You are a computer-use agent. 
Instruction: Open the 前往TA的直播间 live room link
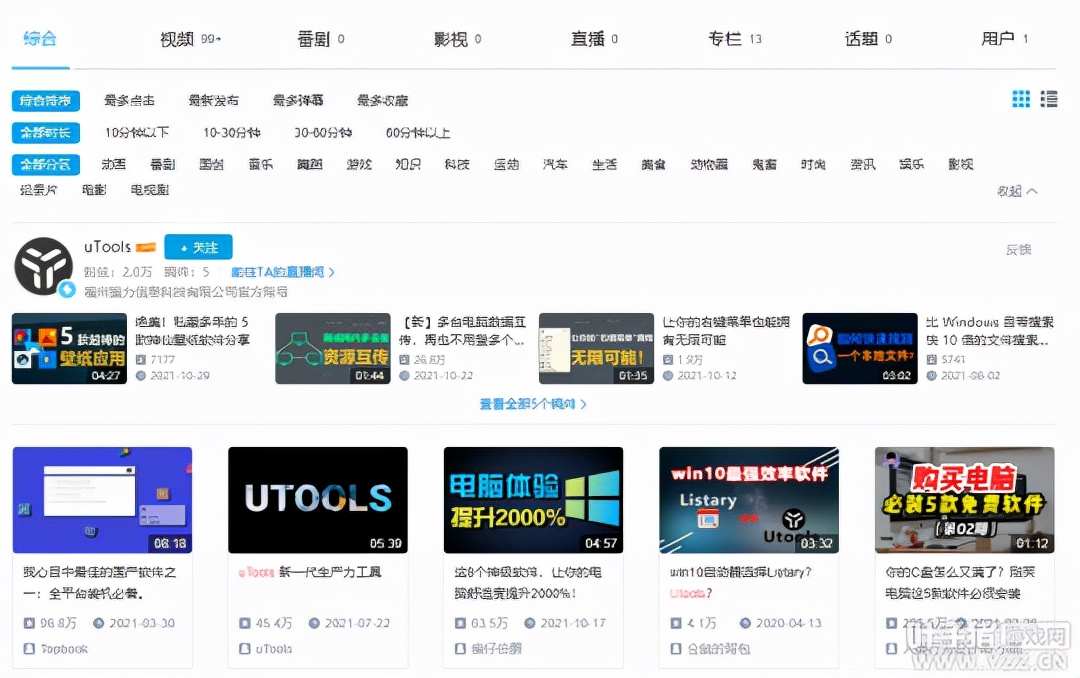pos(280,271)
